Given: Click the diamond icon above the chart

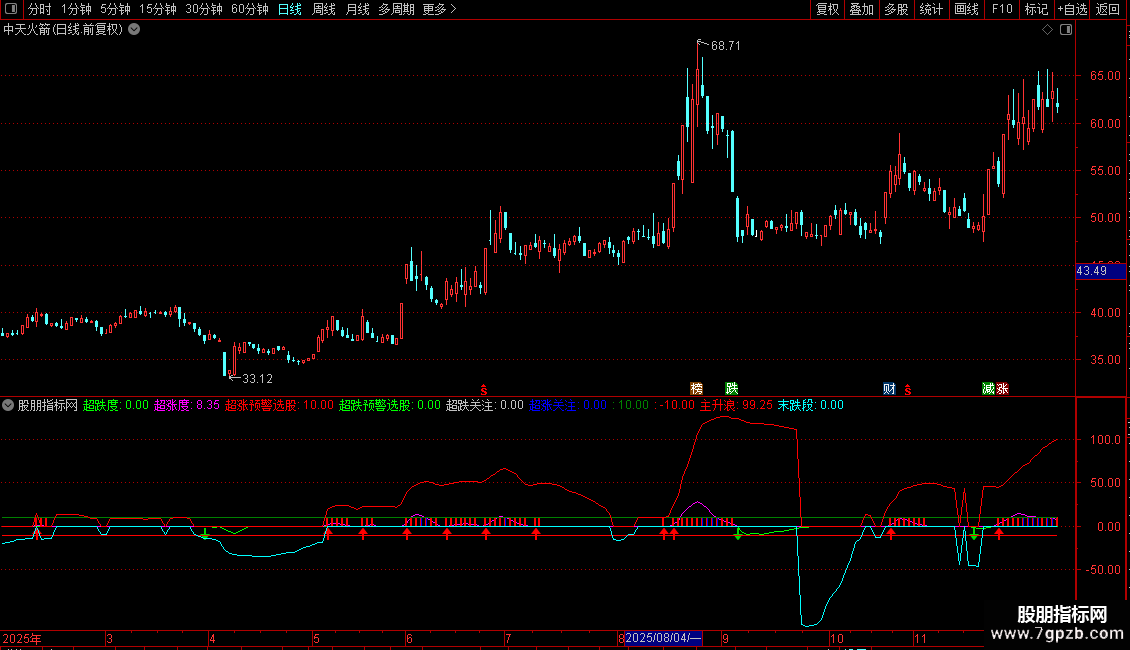Looking at the screenshot, I should (1047, 30).
